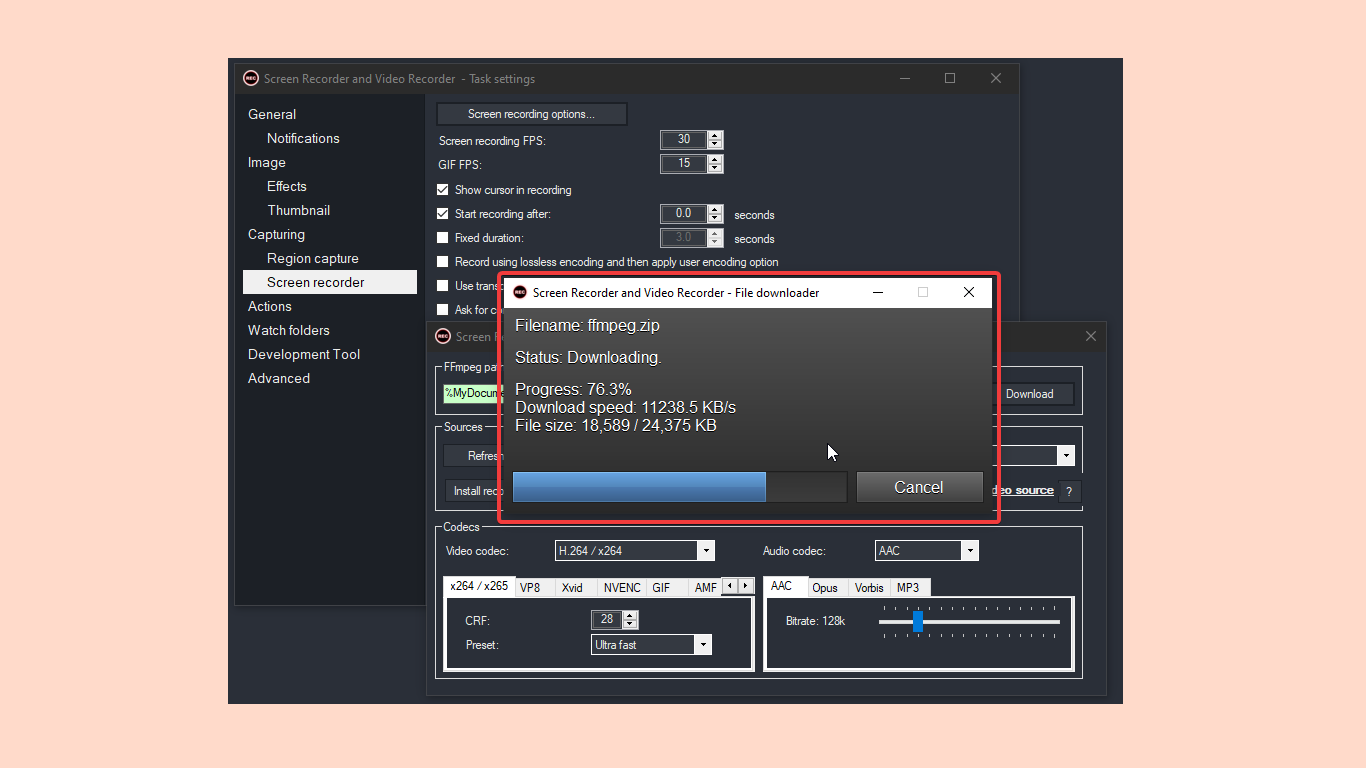1366x768 pixels.
Task: Click the REC icon in File downloader title bar
Action: [x=520, y=292]
